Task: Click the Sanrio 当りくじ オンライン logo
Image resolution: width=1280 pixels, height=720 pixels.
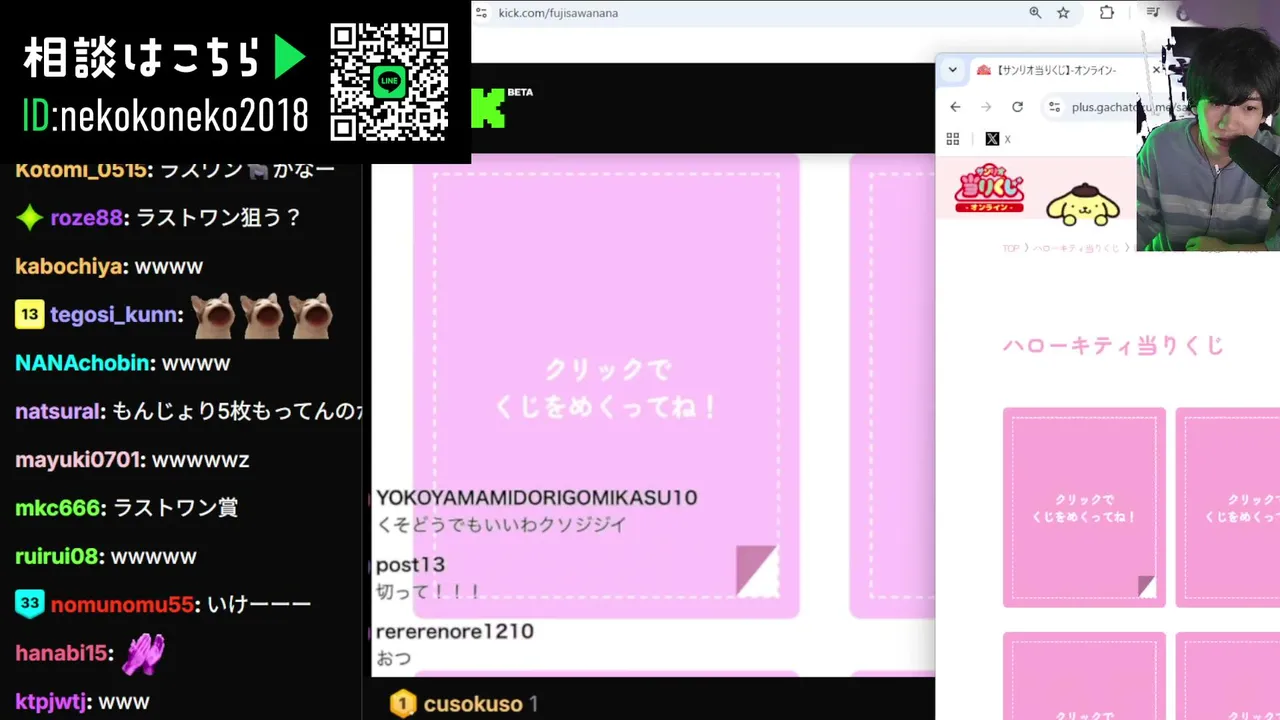Action: point(990,188)
